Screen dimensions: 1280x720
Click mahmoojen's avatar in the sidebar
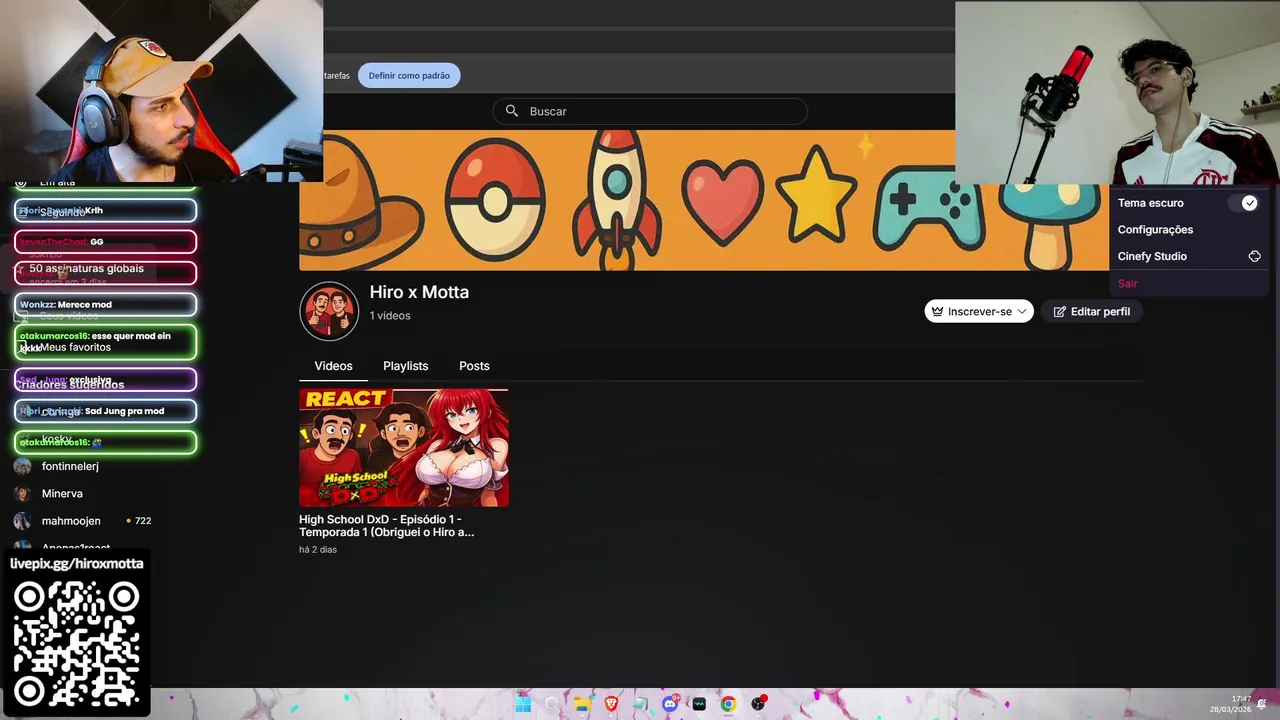click(x=22, y=521)
